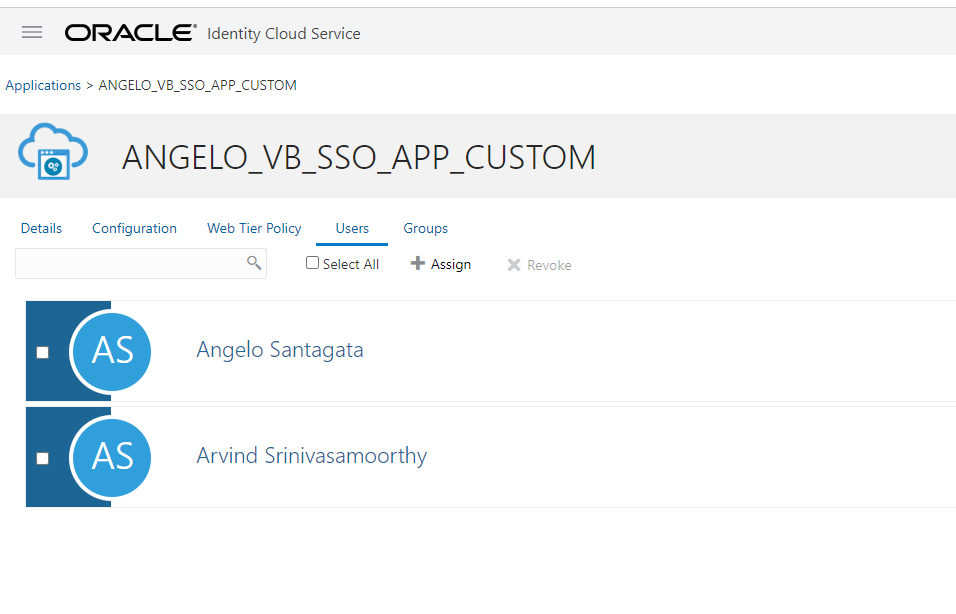Image resolution: width=956 pixels, height=614 pixels.
Task: Click the Users tab
Action: coord(352,228)
